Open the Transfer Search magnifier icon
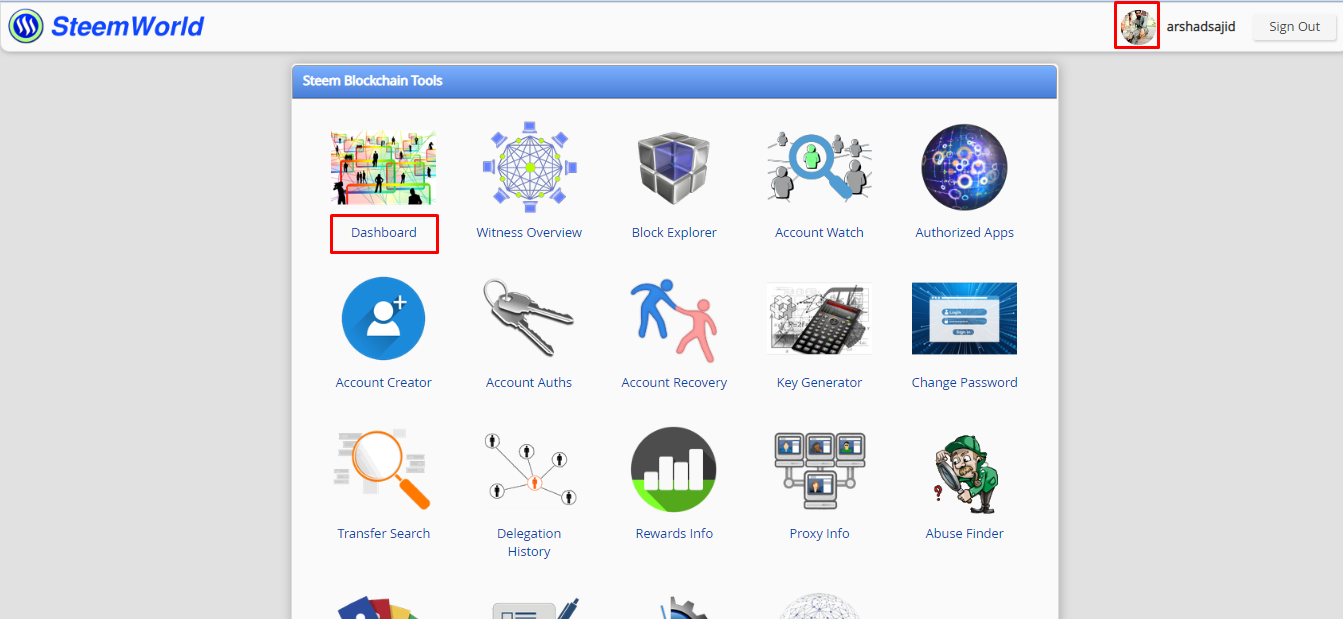Screen dimensions: 1343x619 383,469
